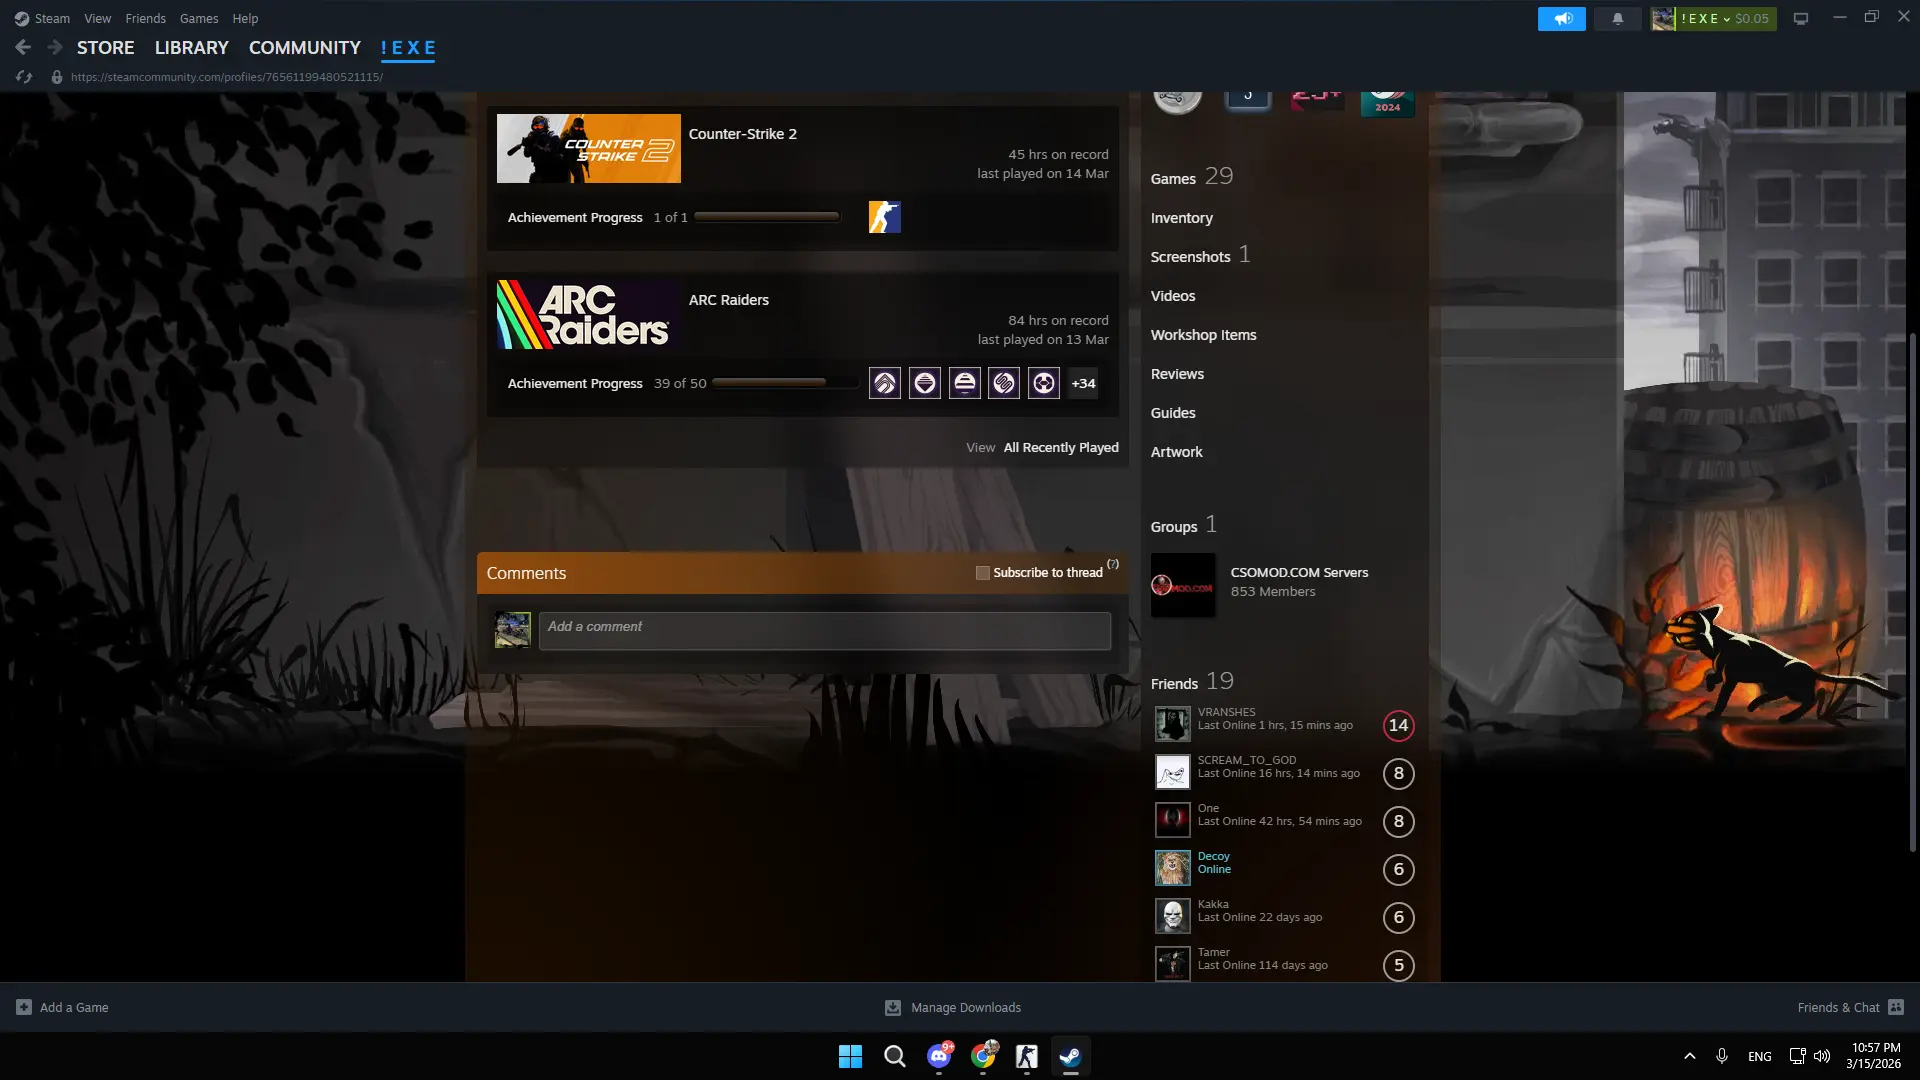Click the Counter-Strike 2 achievement progress bar
Screen dimensions: 1920x1080
click(x=767, y=217)
